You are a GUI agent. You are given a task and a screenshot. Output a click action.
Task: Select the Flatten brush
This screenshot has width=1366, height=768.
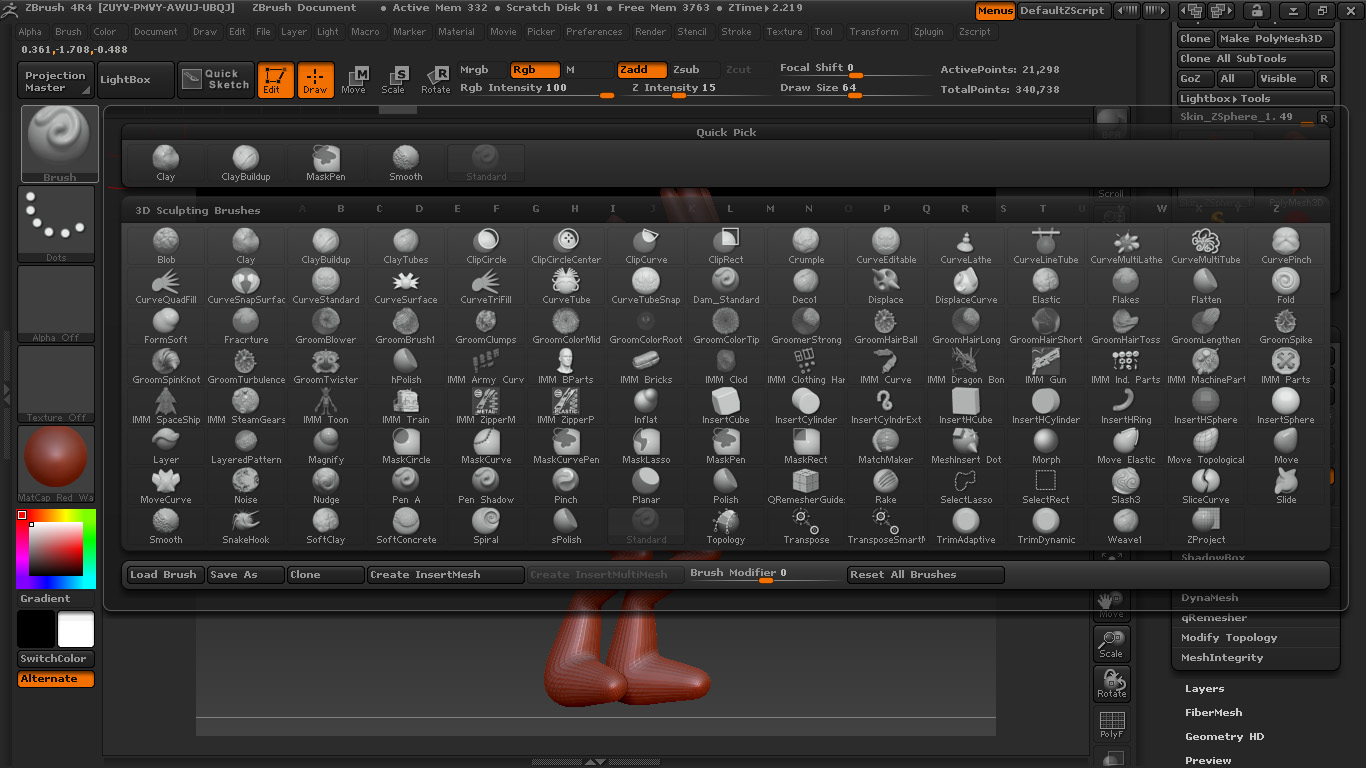1206,286
